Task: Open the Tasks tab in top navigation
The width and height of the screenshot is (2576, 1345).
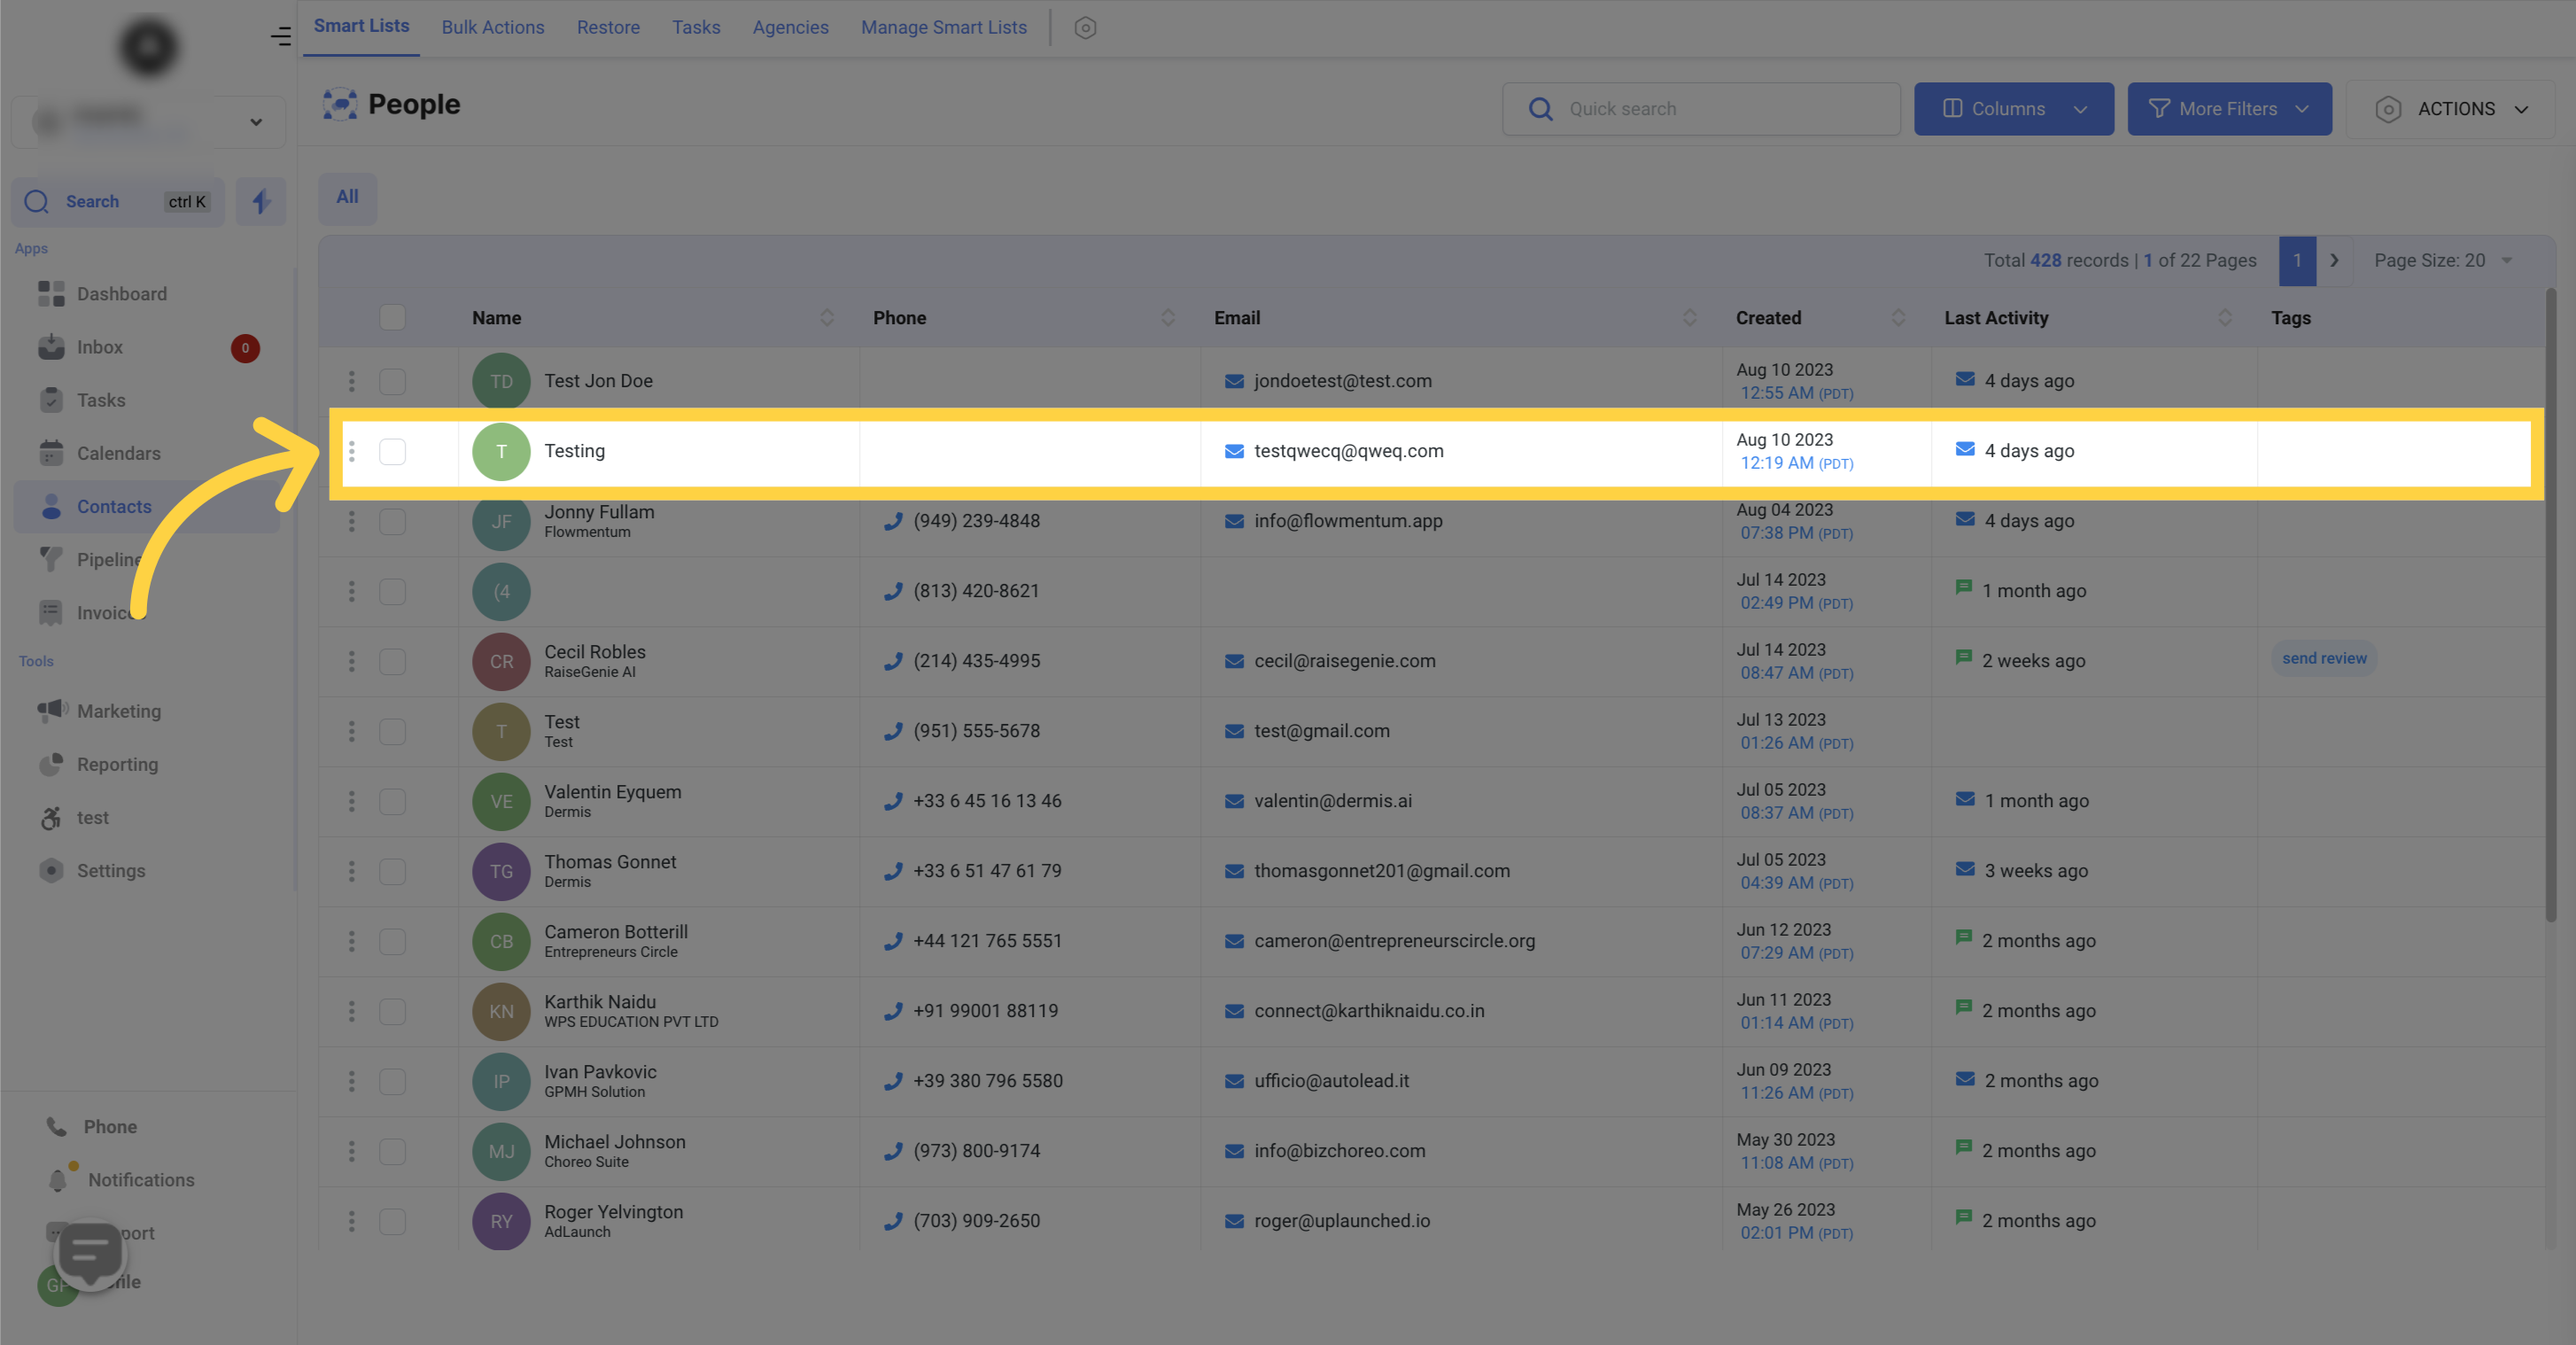Action: coord(696,27)
